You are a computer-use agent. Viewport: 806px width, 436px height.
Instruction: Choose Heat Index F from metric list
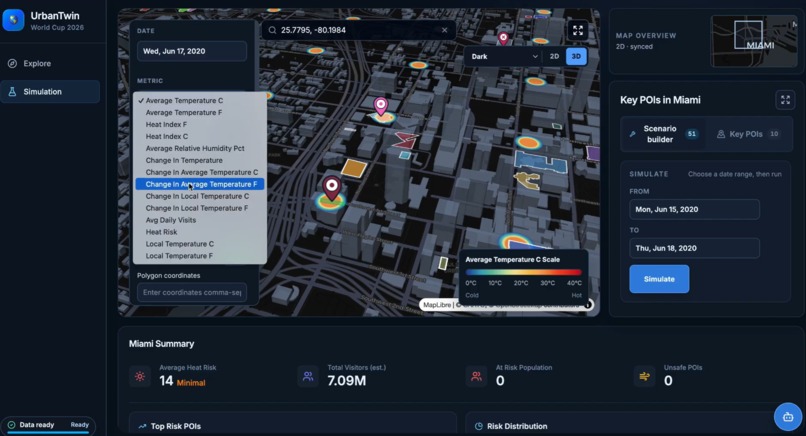[199, 124]
